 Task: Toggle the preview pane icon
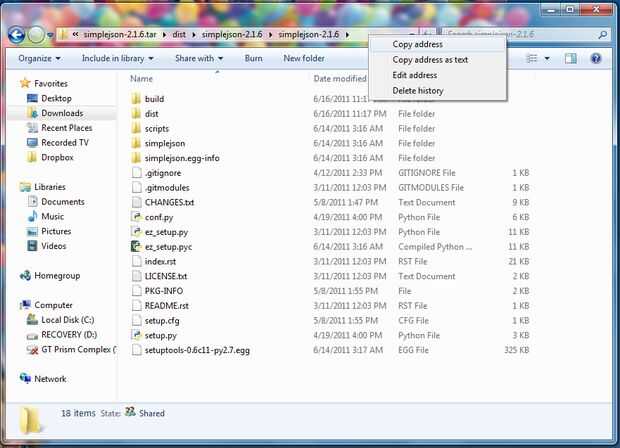tap(571, 59)
